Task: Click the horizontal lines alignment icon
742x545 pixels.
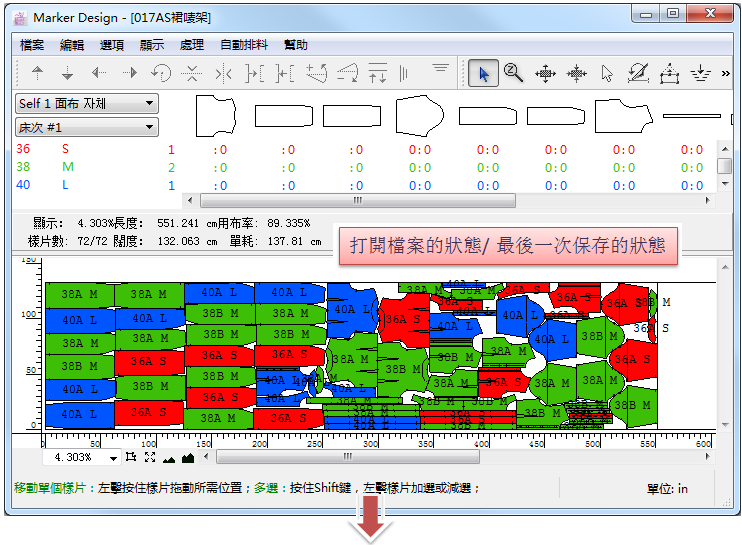Action: tap(441, 69)
